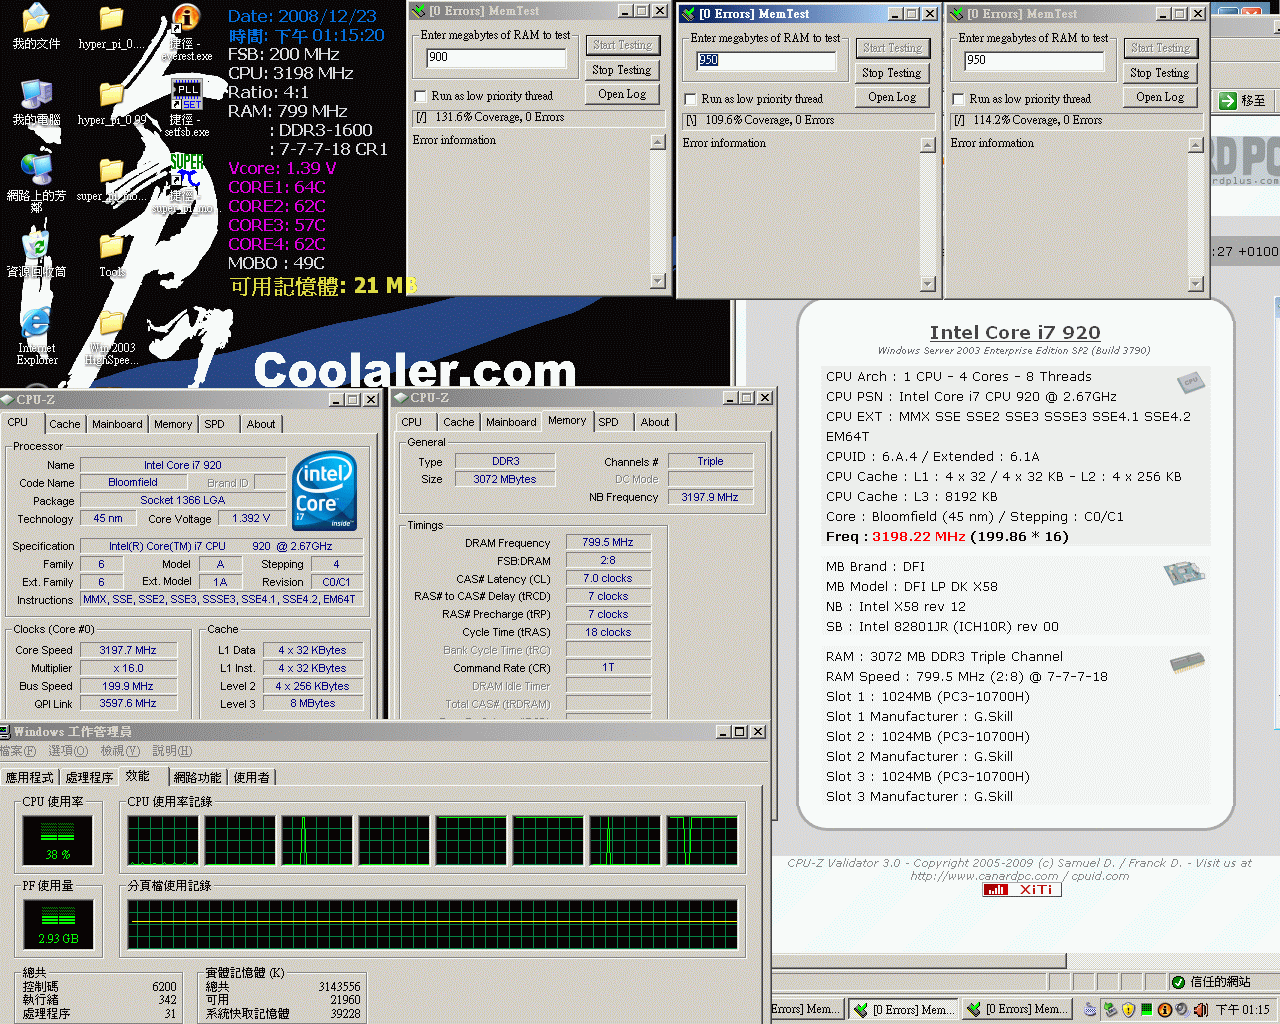Open Cache tab in CPU-Z processor window
This screenshot has height=1024, width=1280.
(x=65, y=424)
